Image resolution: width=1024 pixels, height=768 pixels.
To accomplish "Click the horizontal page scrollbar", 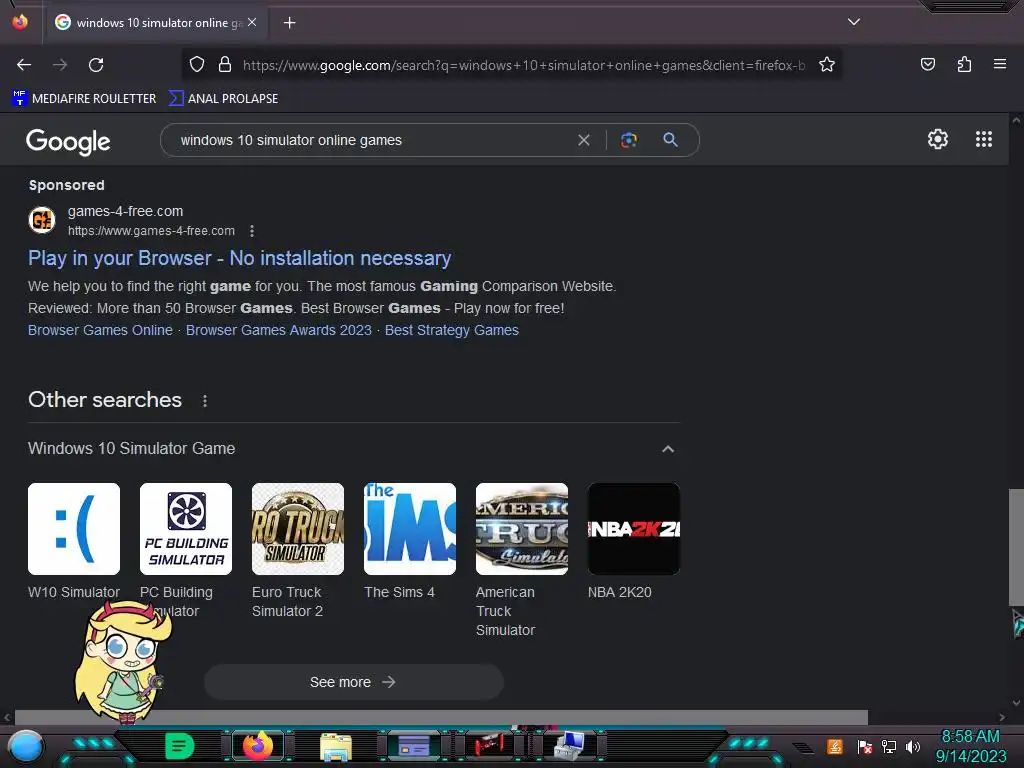I will click(x=441, y=717).
